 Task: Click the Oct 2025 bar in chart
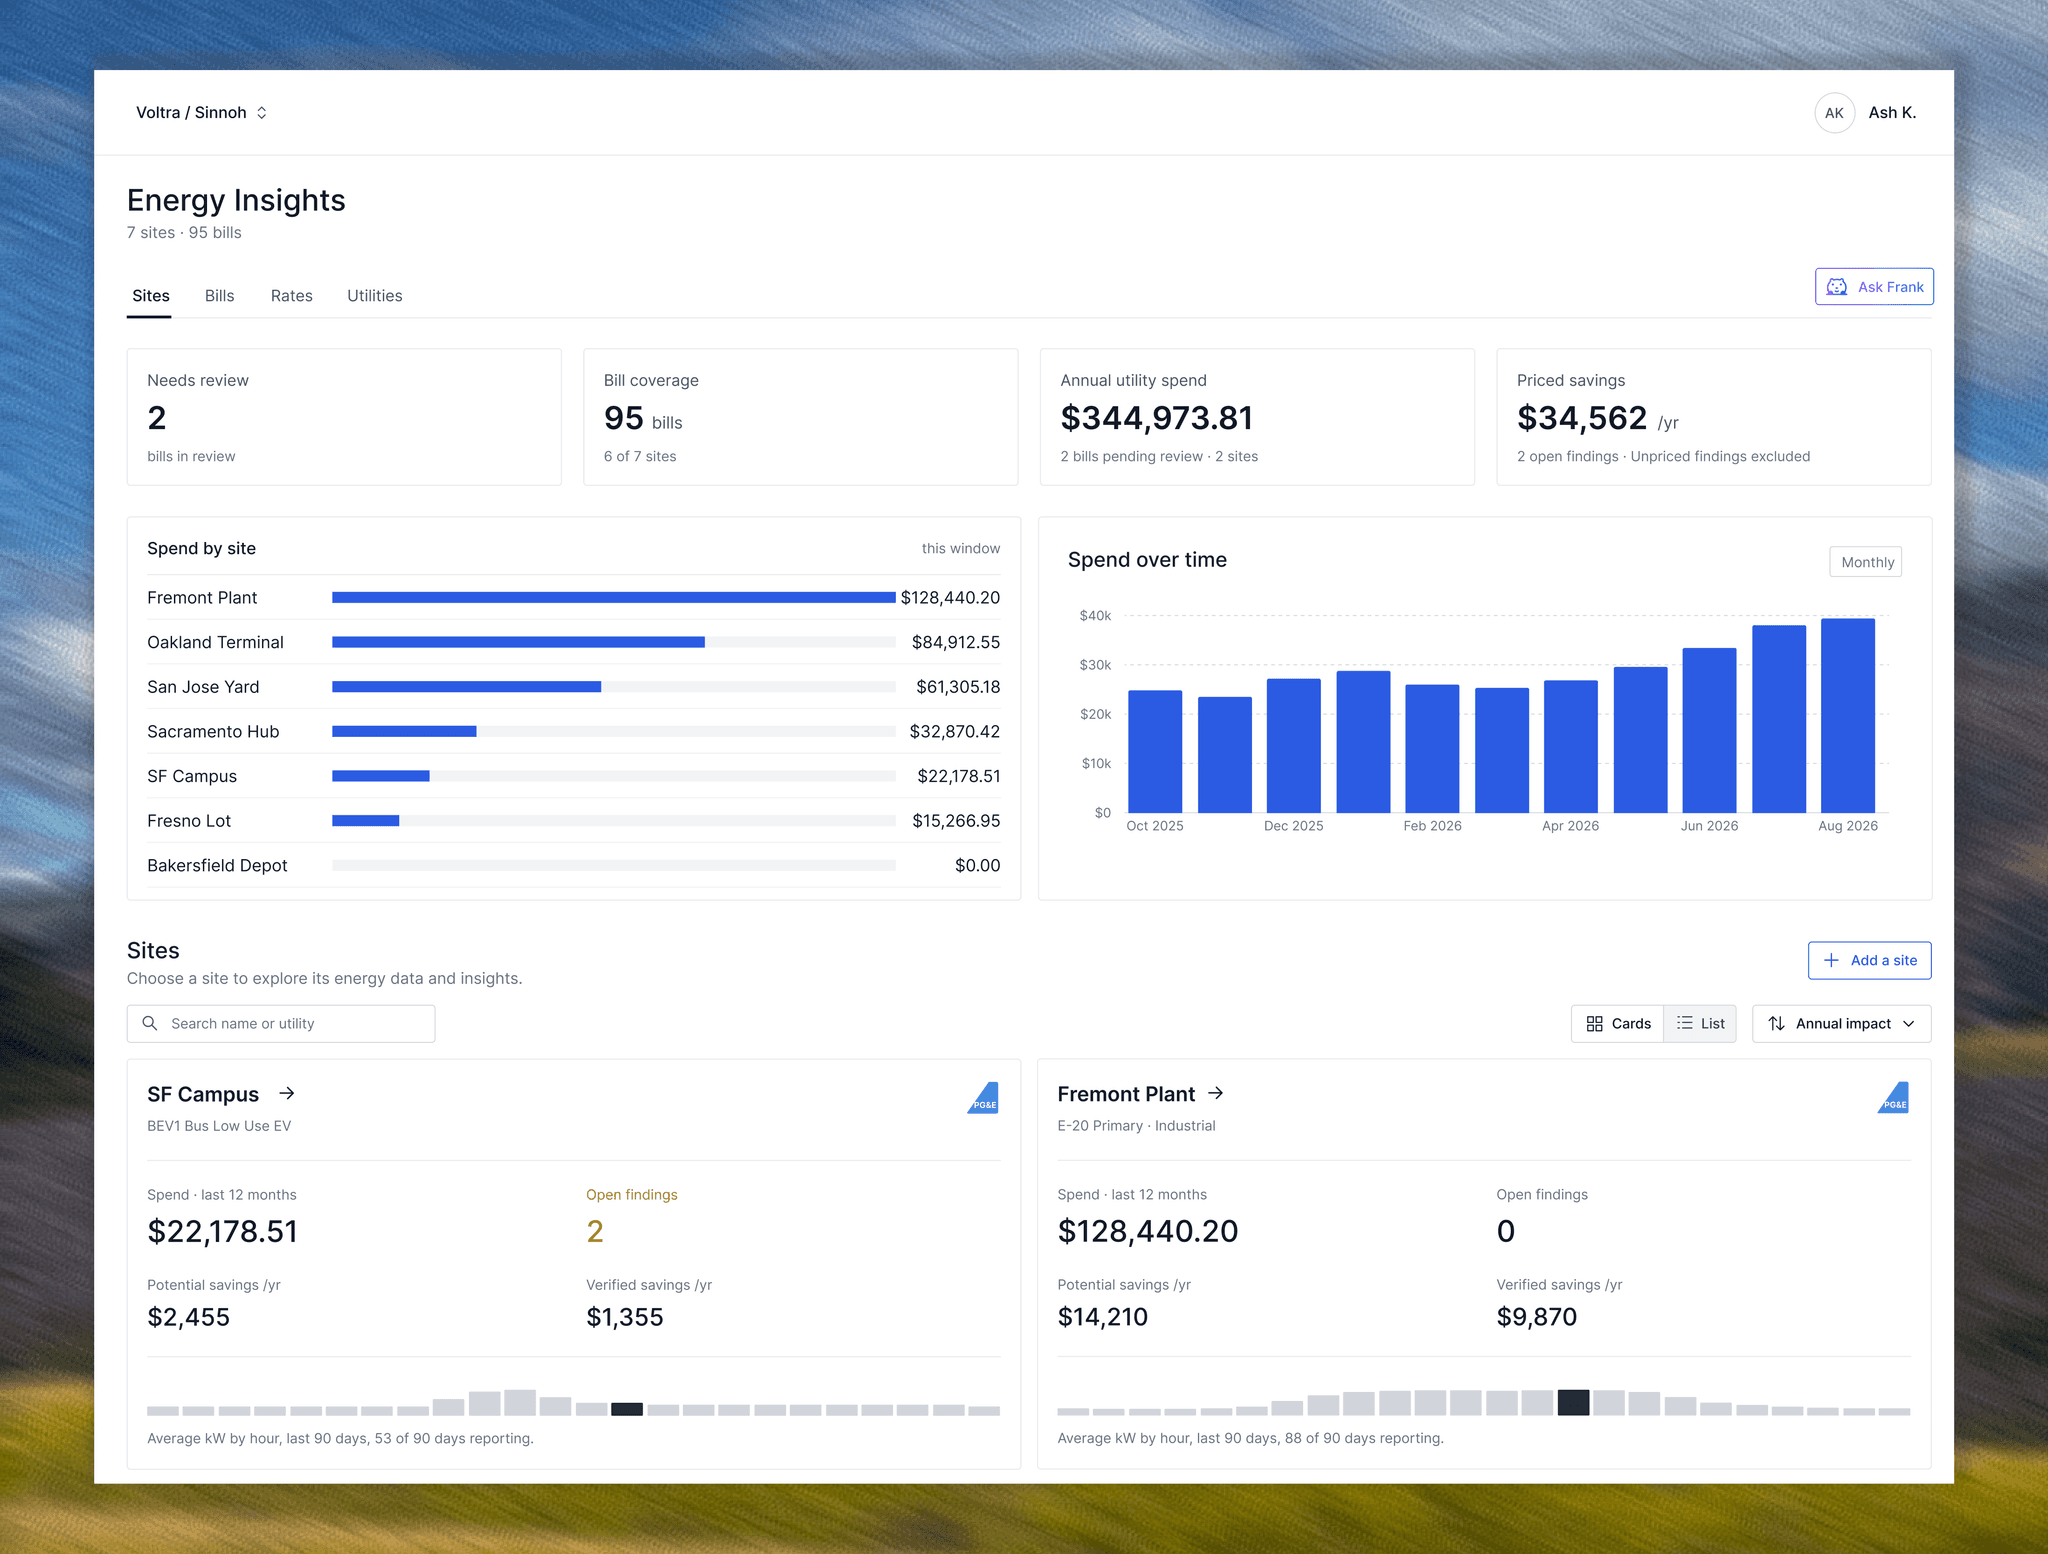[1154, 751]
